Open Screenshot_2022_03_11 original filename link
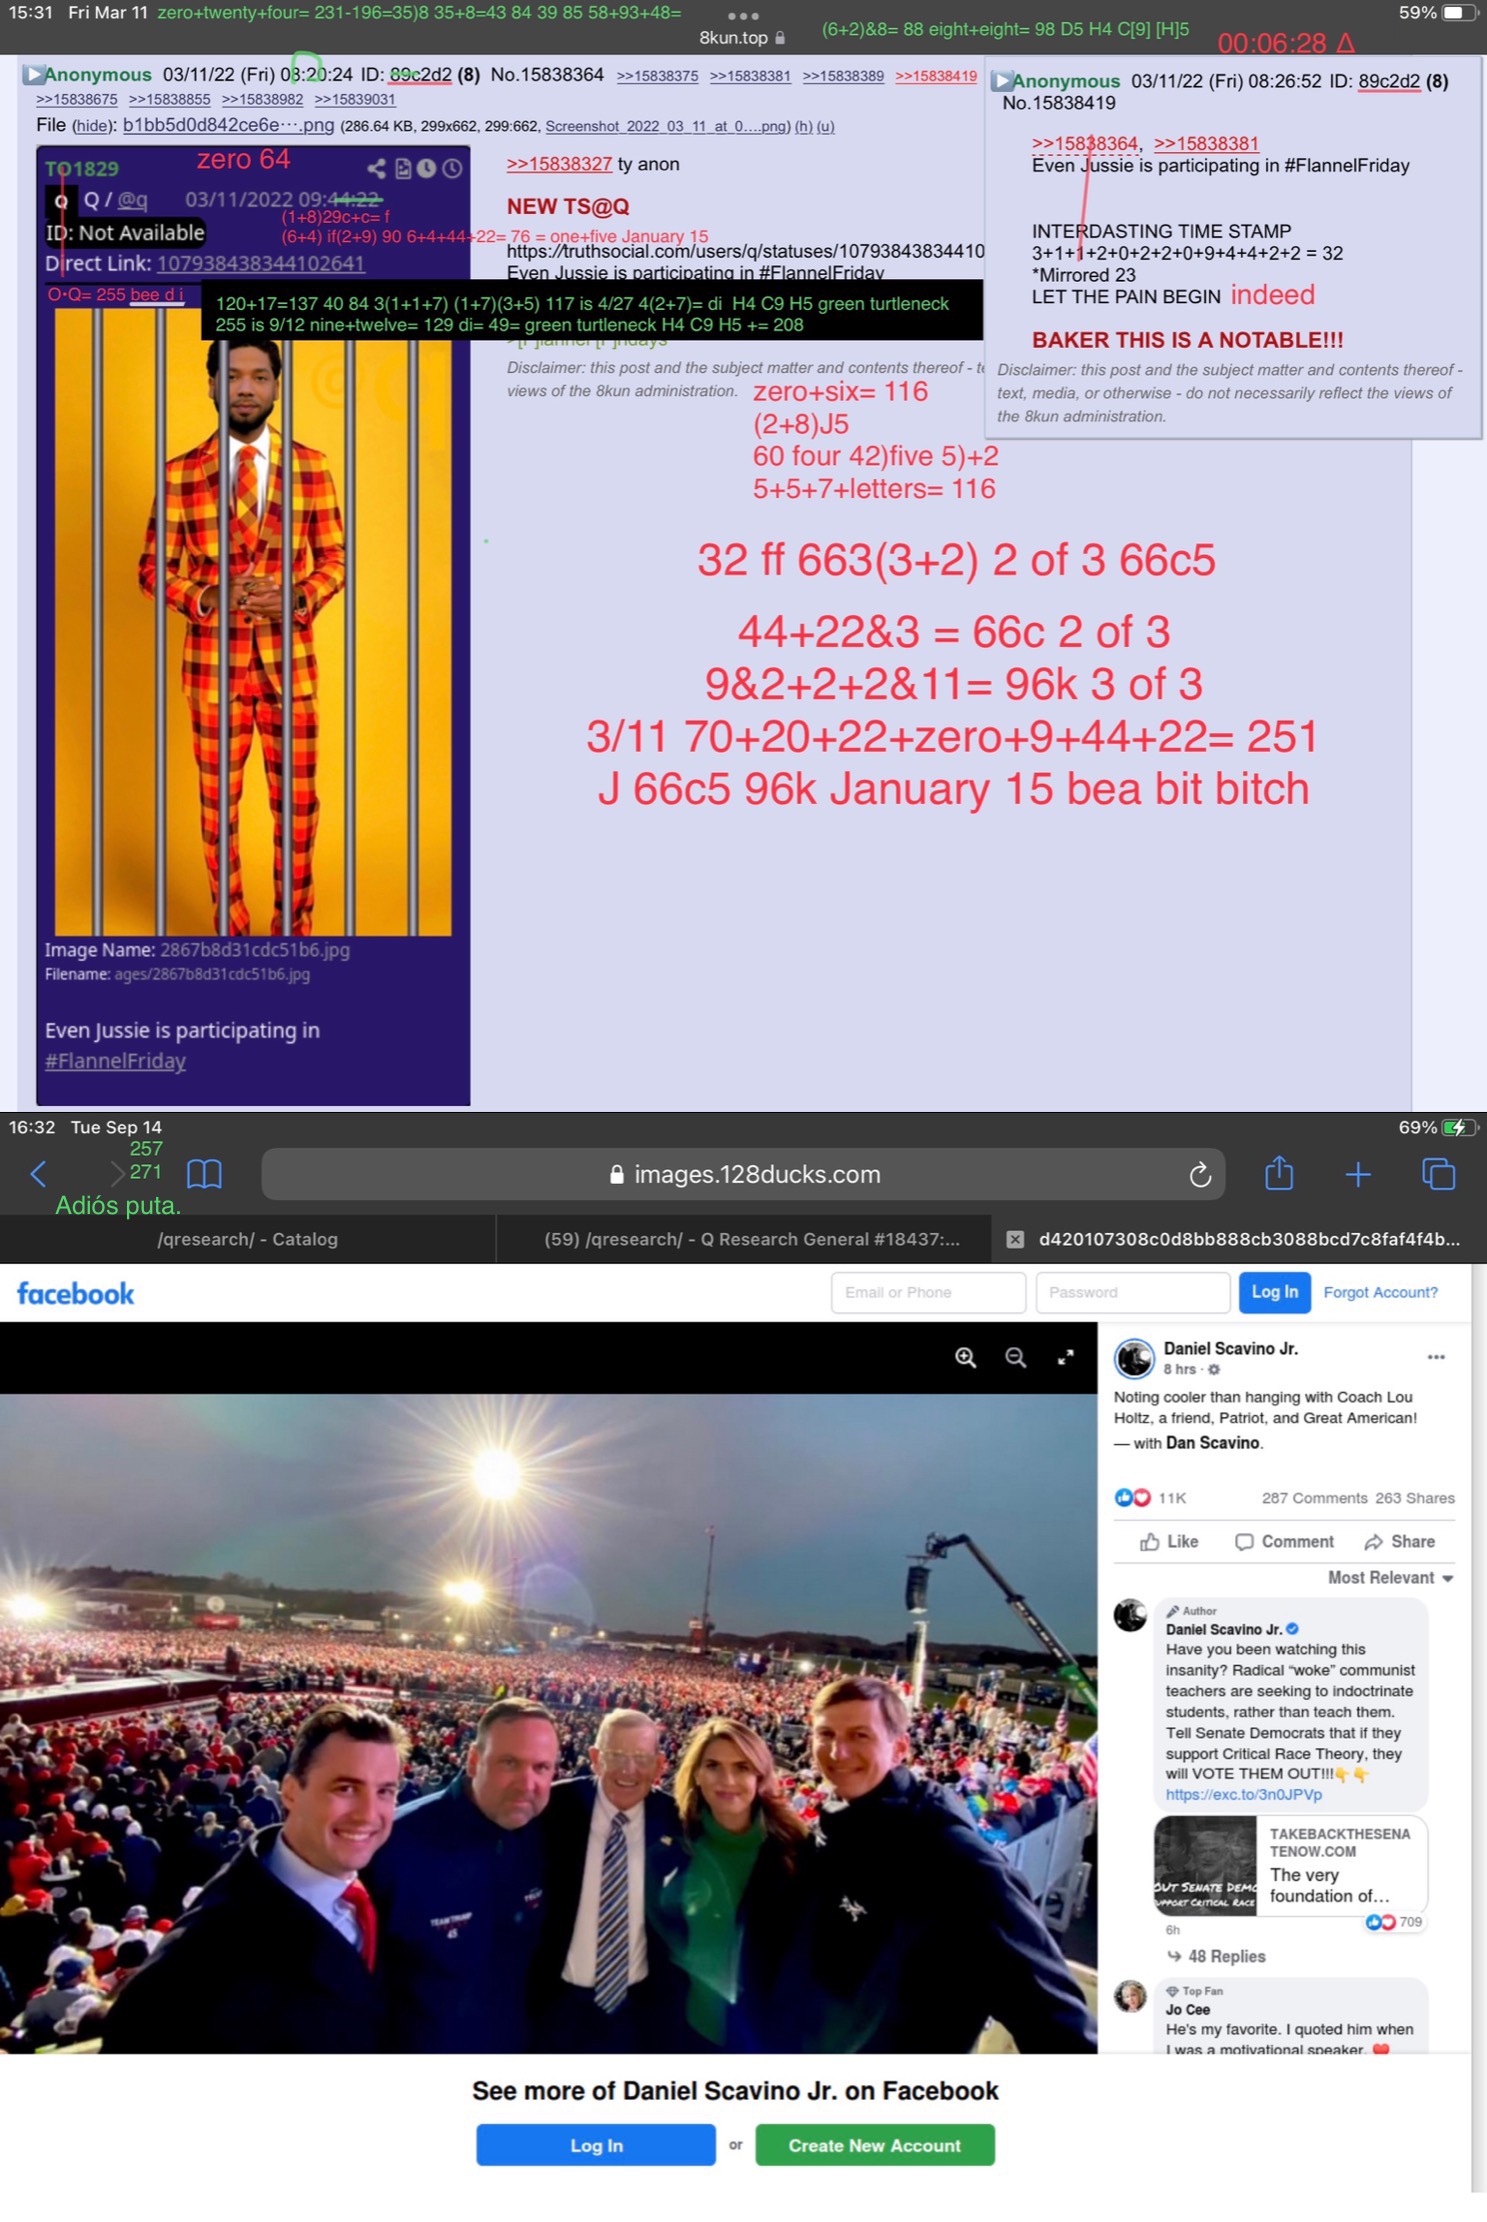This screenshot has width=1487, height=2222. click(666, 126)
